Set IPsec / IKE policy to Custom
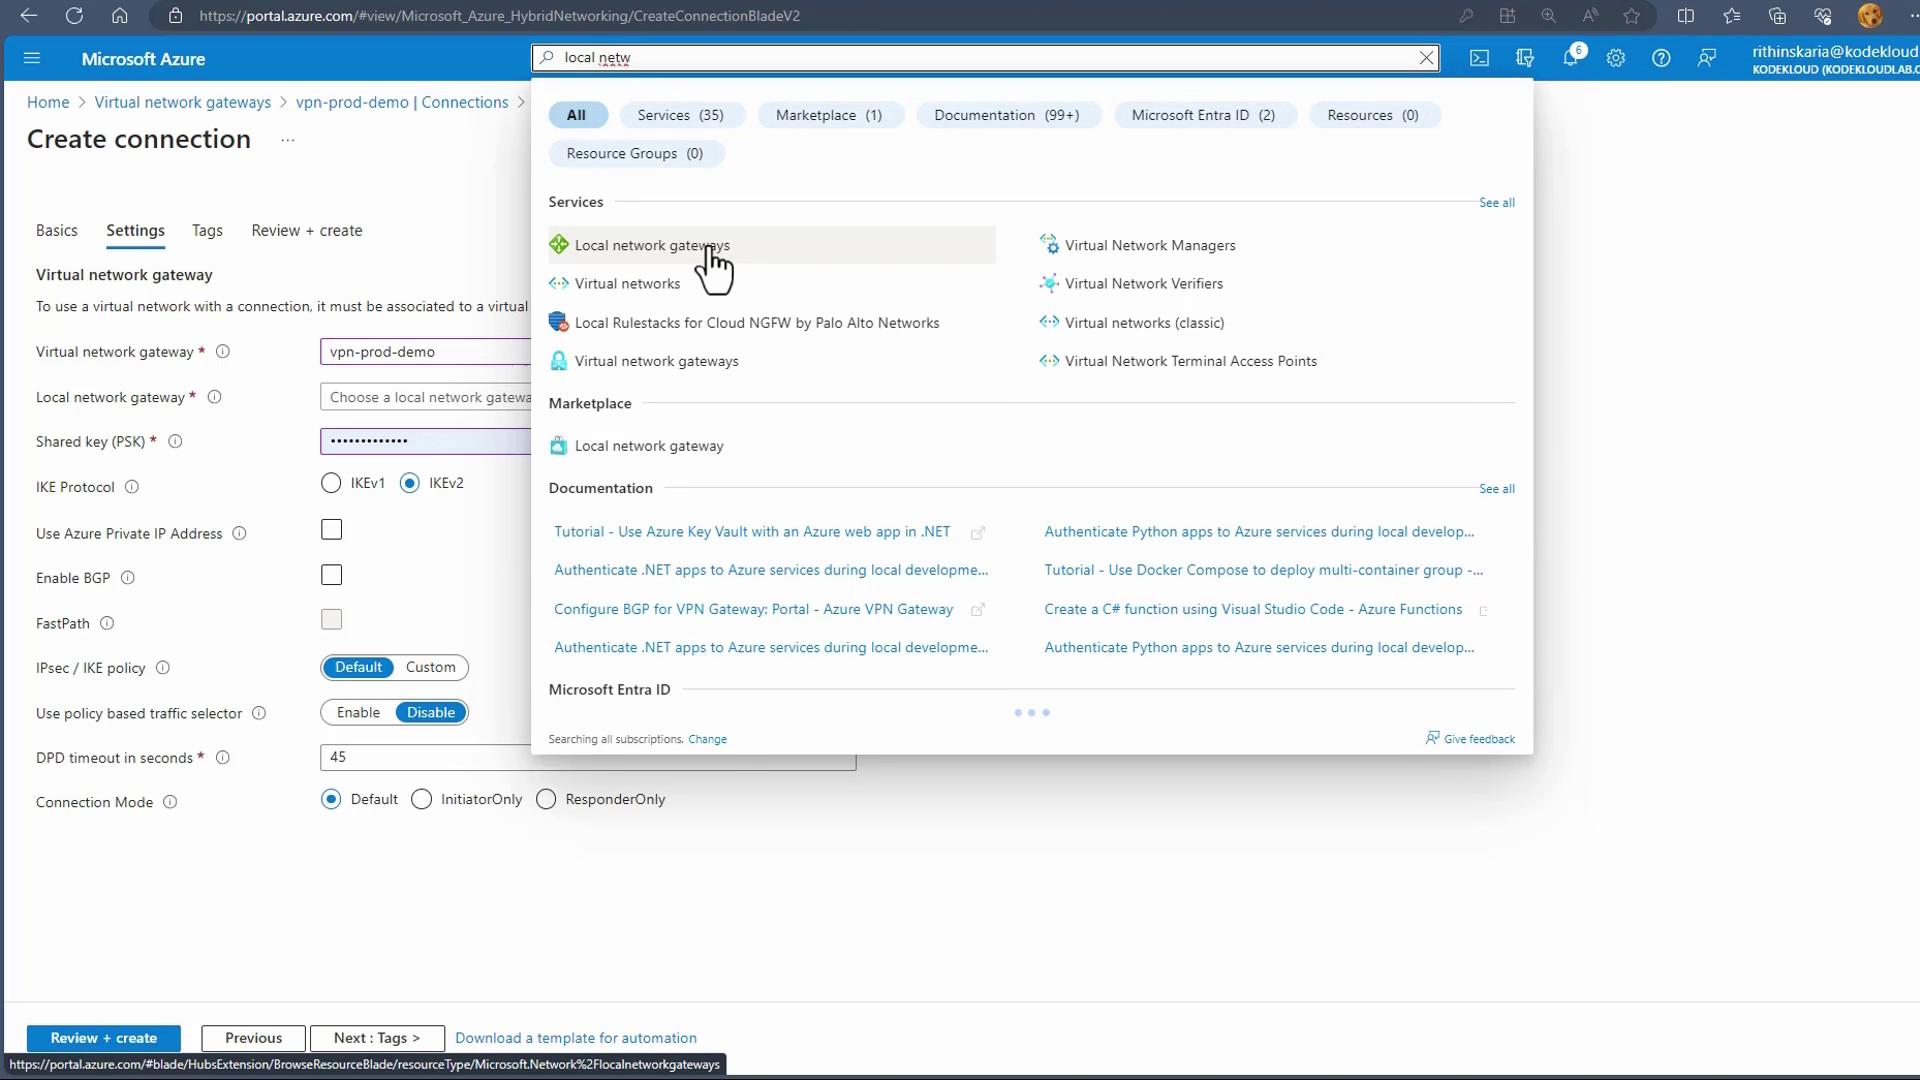Screen dimensions: 1920x1080 pos(430,667)
